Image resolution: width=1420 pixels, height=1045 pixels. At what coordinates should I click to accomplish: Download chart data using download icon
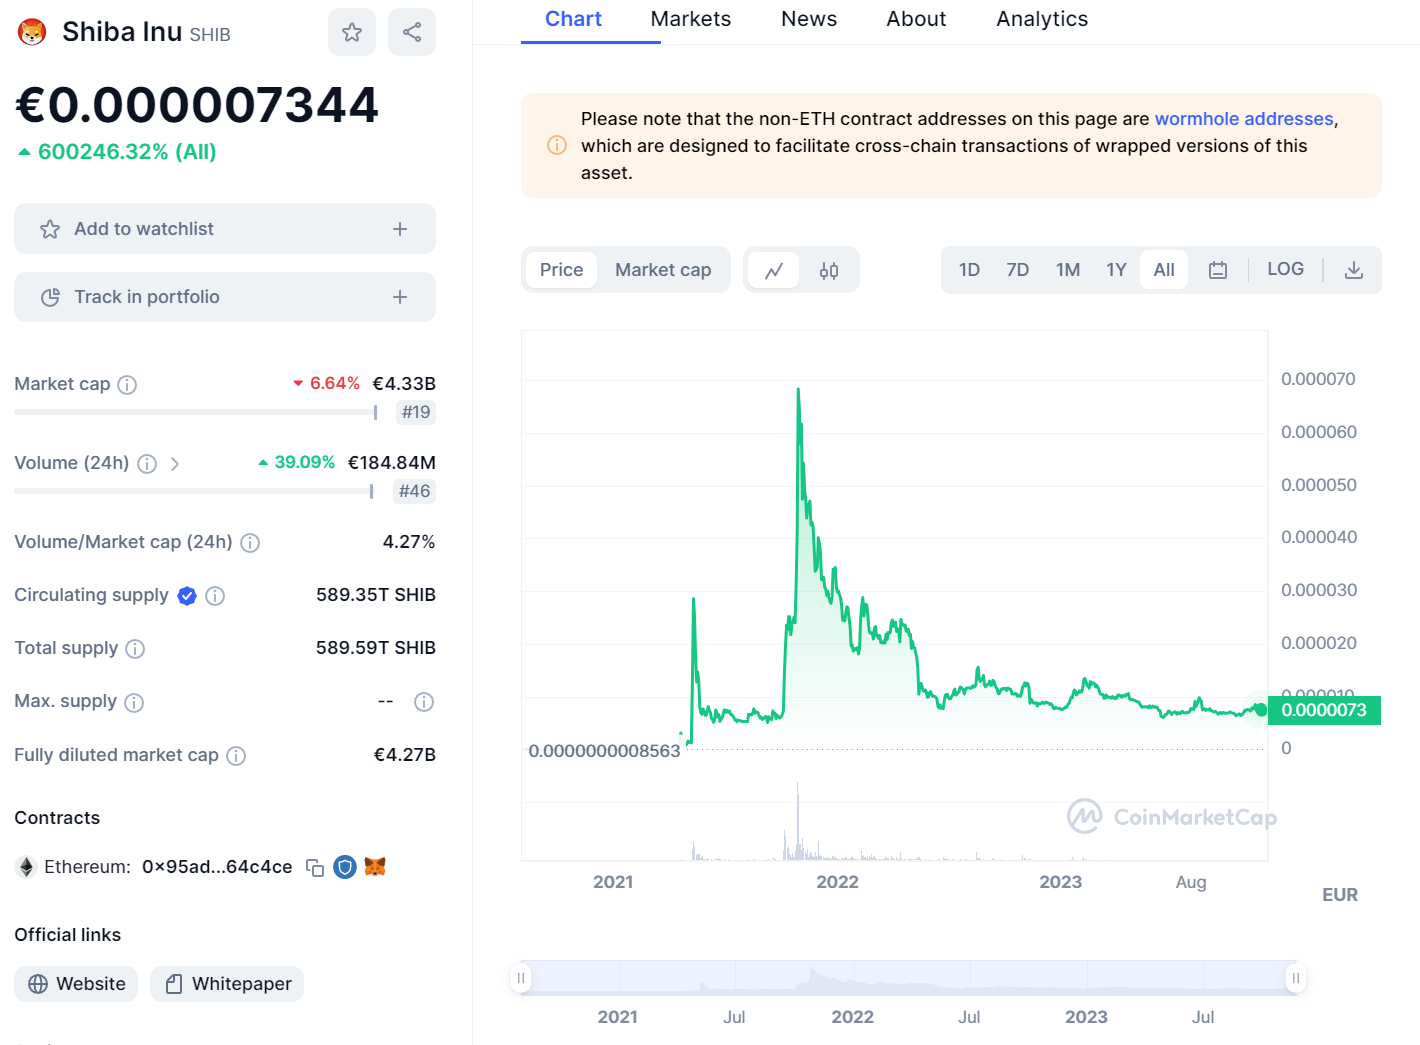[1353, 270]
